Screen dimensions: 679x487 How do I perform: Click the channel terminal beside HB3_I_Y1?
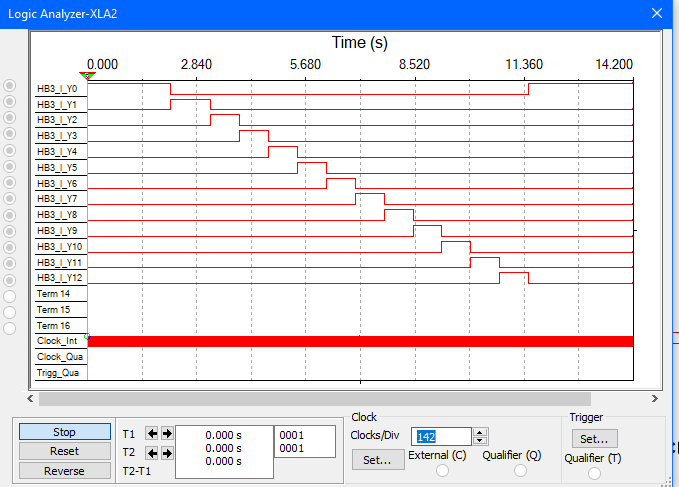(x=10, y=102)
